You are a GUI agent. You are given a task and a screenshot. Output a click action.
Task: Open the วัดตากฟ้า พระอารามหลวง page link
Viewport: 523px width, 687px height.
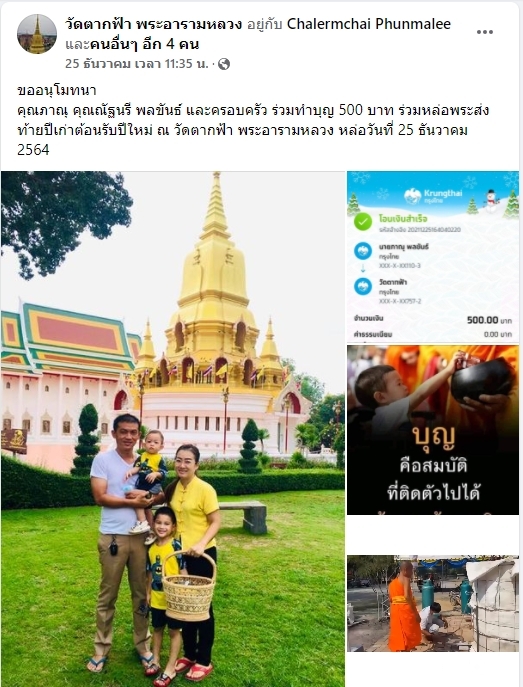[153, 24]
